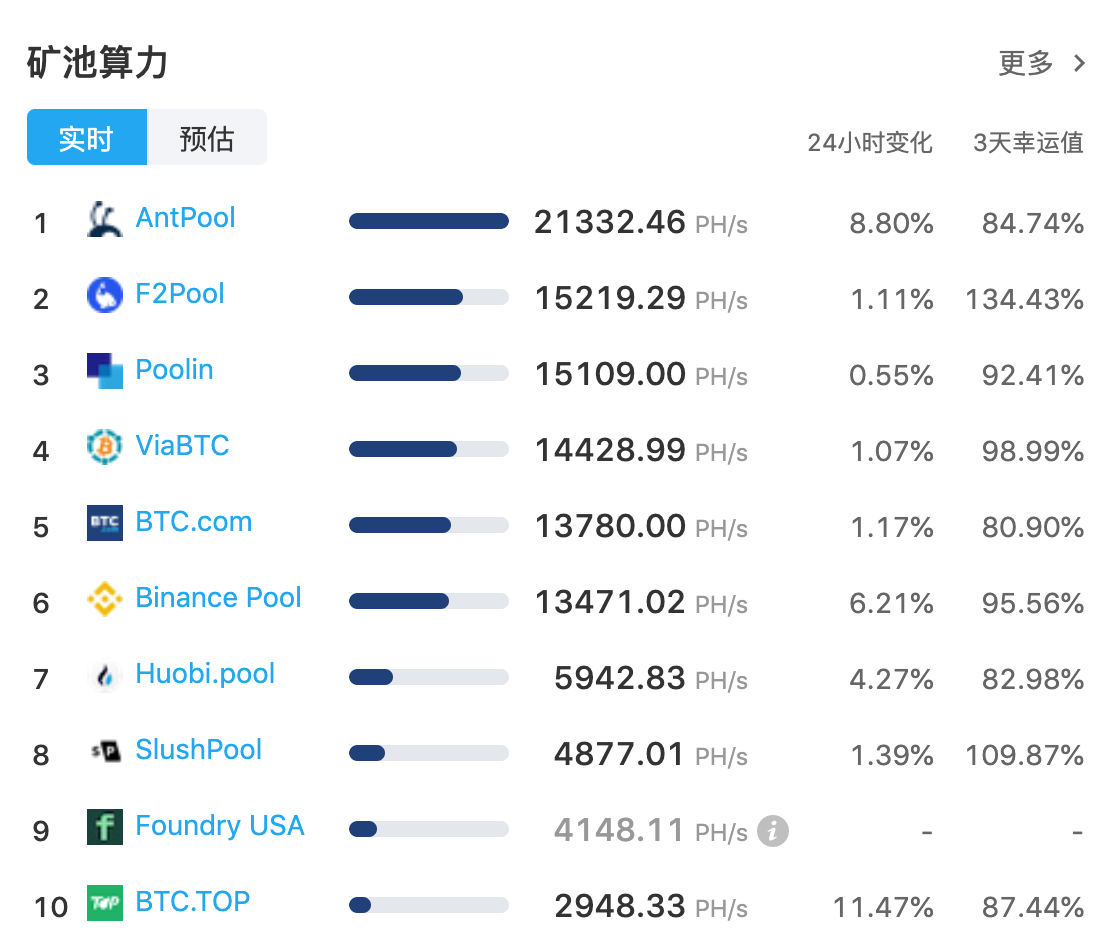Click the BTC.com logo icon
Viewport: 1120px width, 931px height.
click(104, 523)
